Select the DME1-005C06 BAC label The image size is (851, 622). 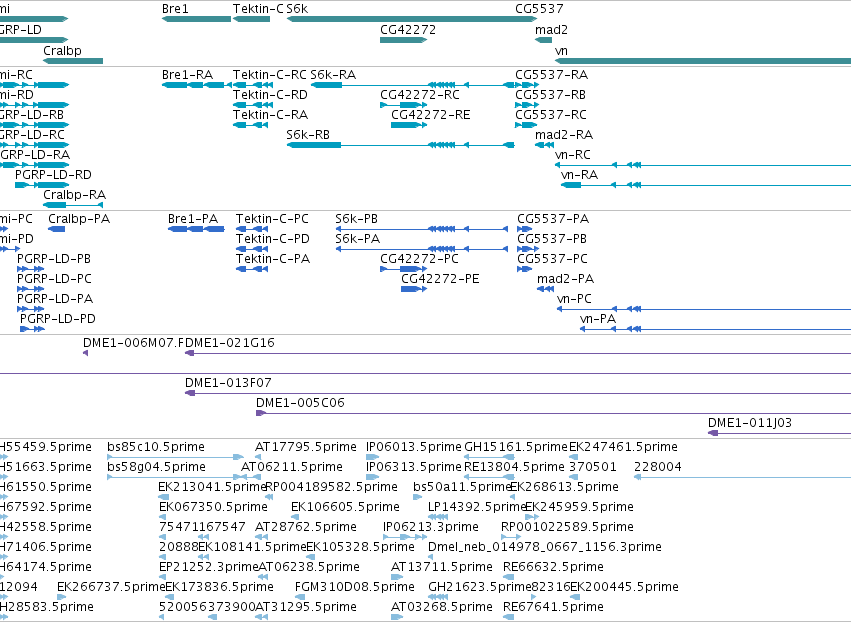(300, 403)
